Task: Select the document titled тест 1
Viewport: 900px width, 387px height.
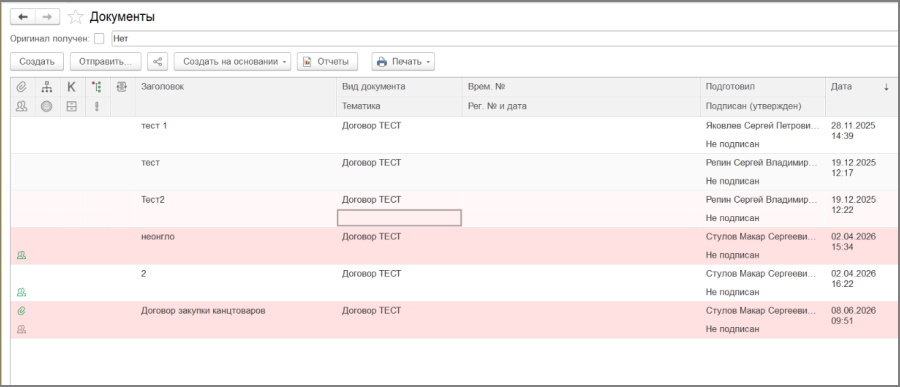Action: [154, 126]
